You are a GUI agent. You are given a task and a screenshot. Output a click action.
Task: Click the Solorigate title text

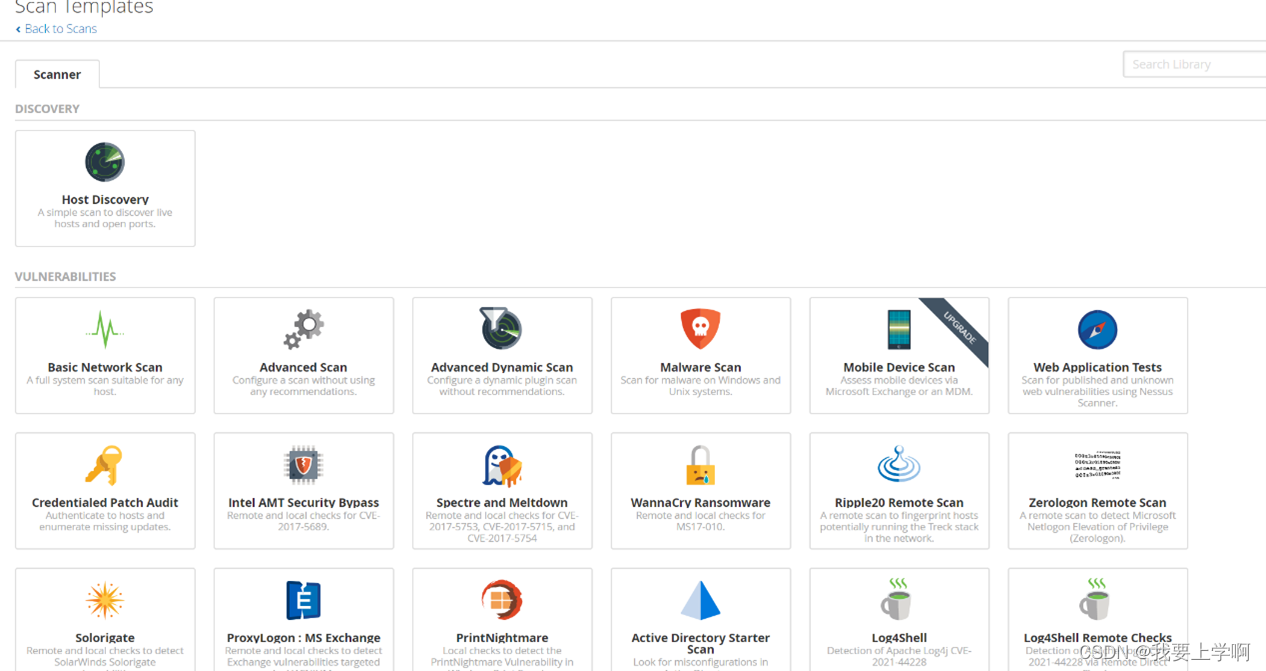105,638
